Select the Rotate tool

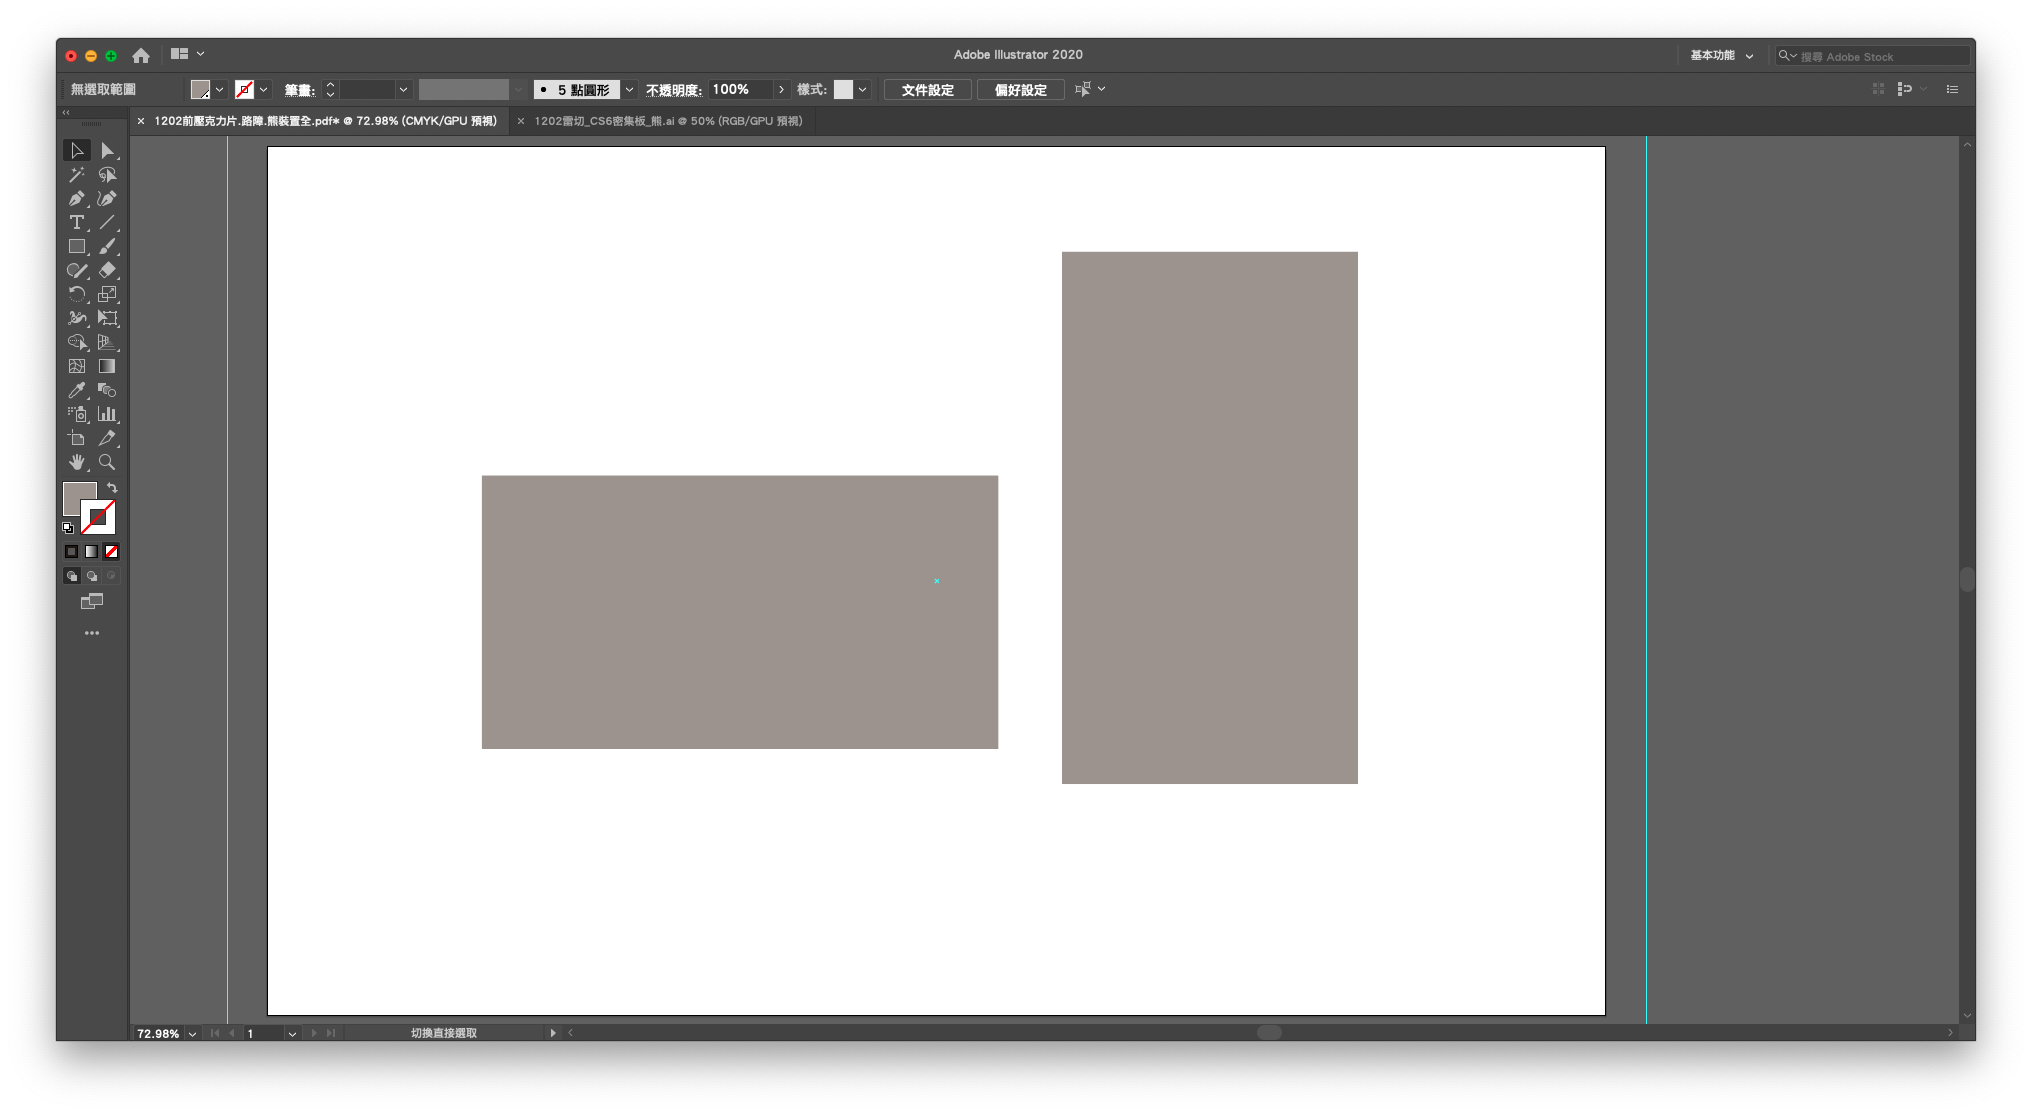[x=77, y=295]
